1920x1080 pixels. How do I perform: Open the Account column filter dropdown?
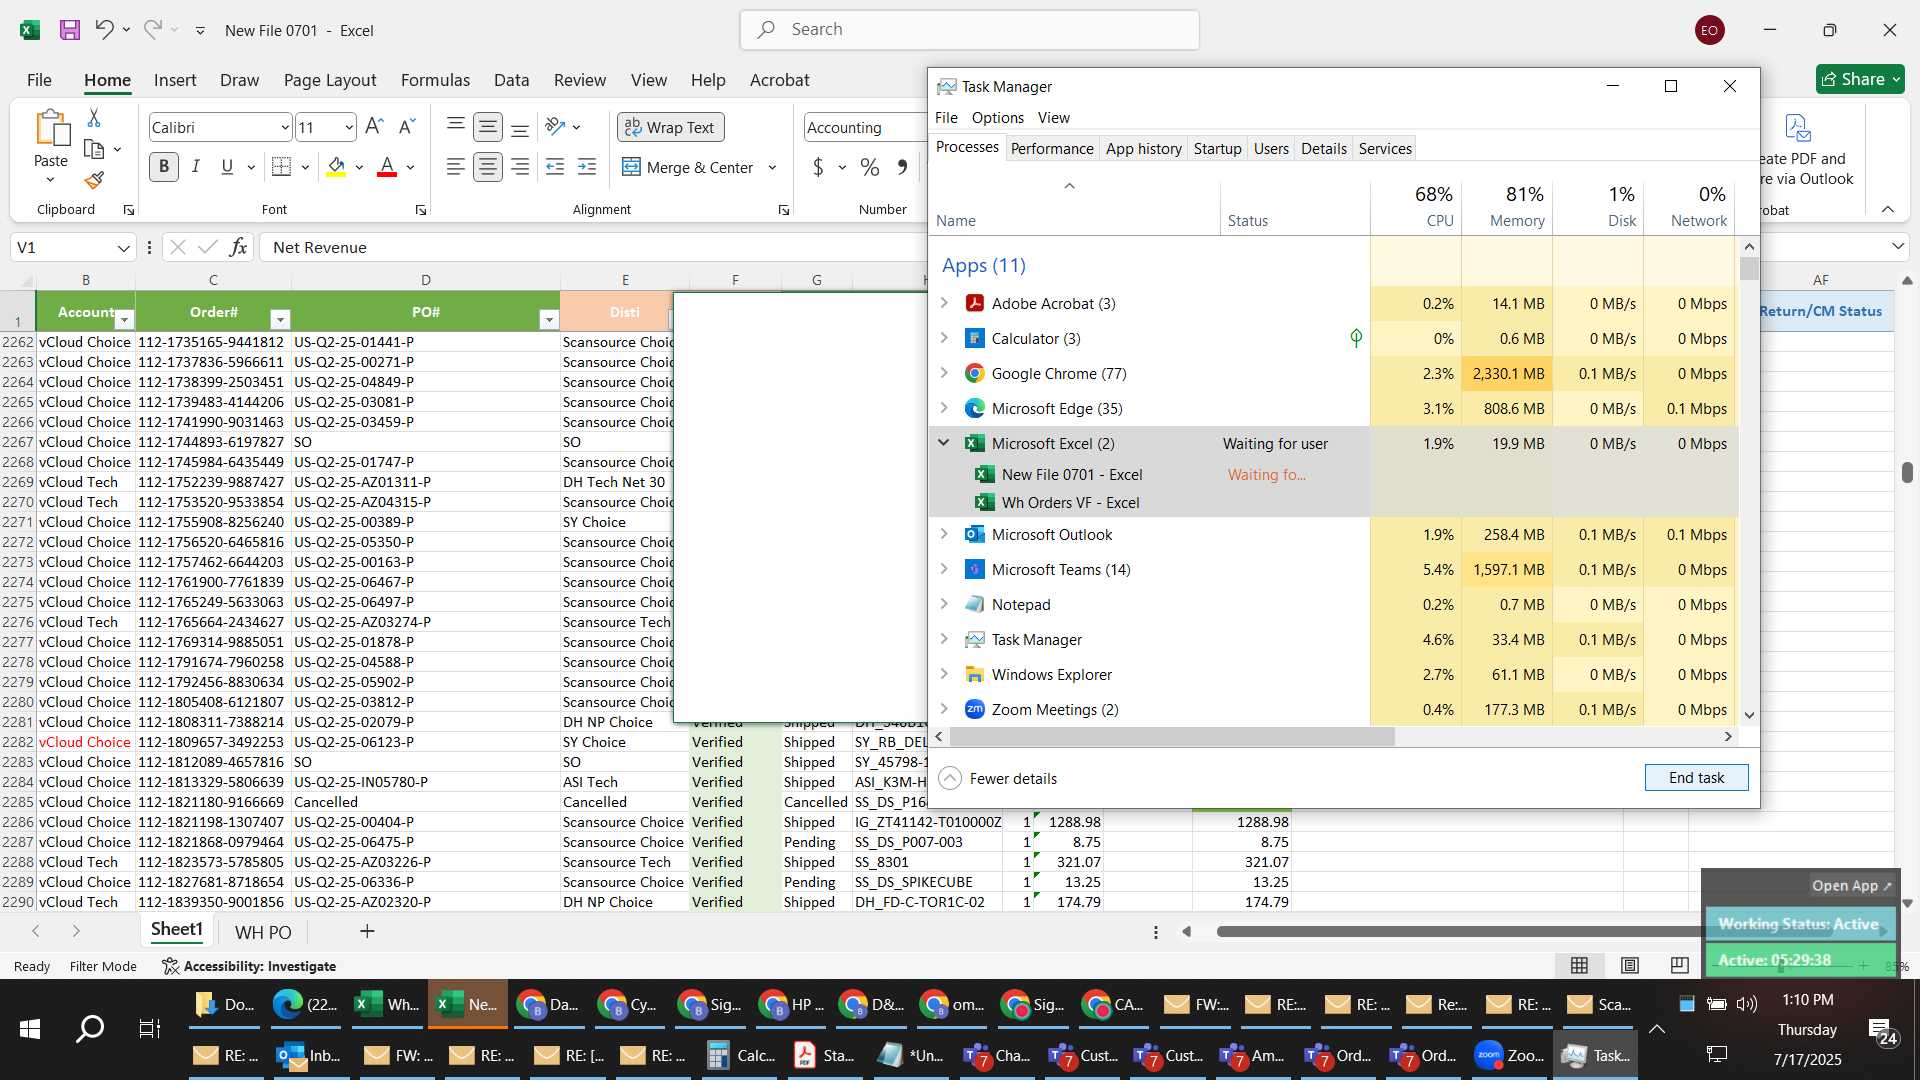coord(124,320)
